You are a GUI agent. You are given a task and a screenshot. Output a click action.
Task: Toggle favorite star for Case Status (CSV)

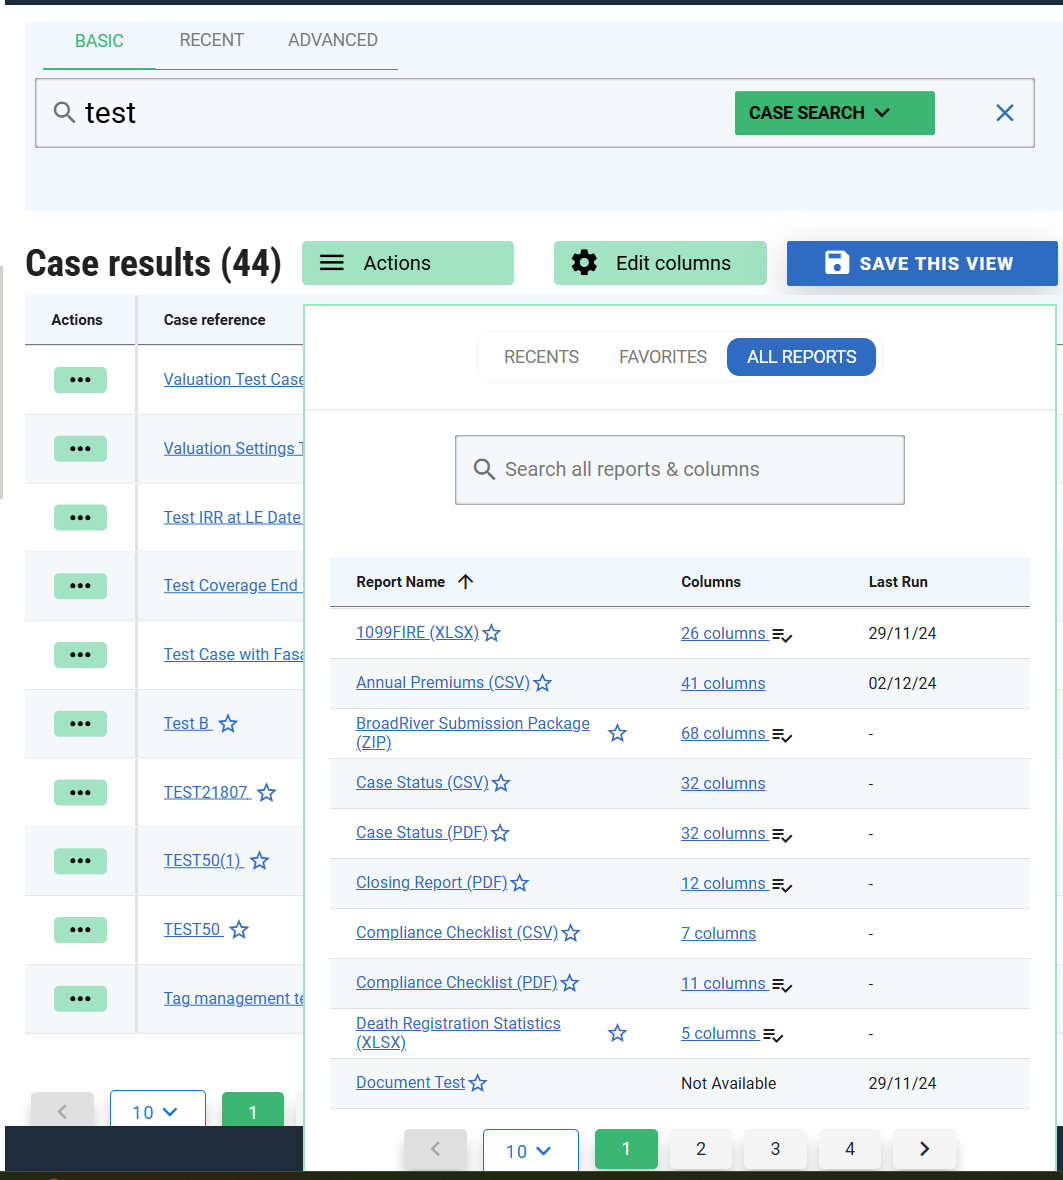(x=501, y=784)
